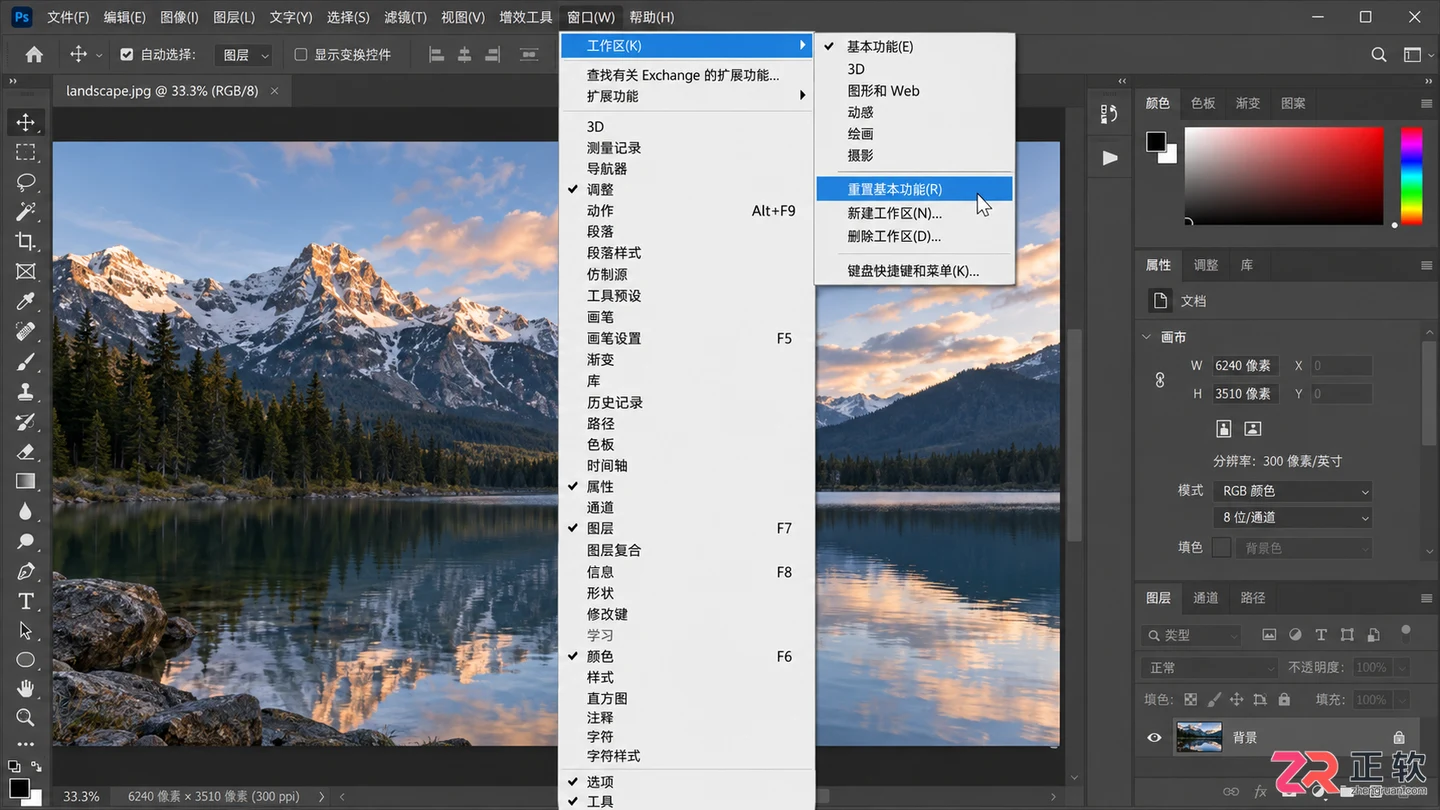This screenshot has height=810, width=1440.
Task: Select the Lasso tool
Action: 26,182
